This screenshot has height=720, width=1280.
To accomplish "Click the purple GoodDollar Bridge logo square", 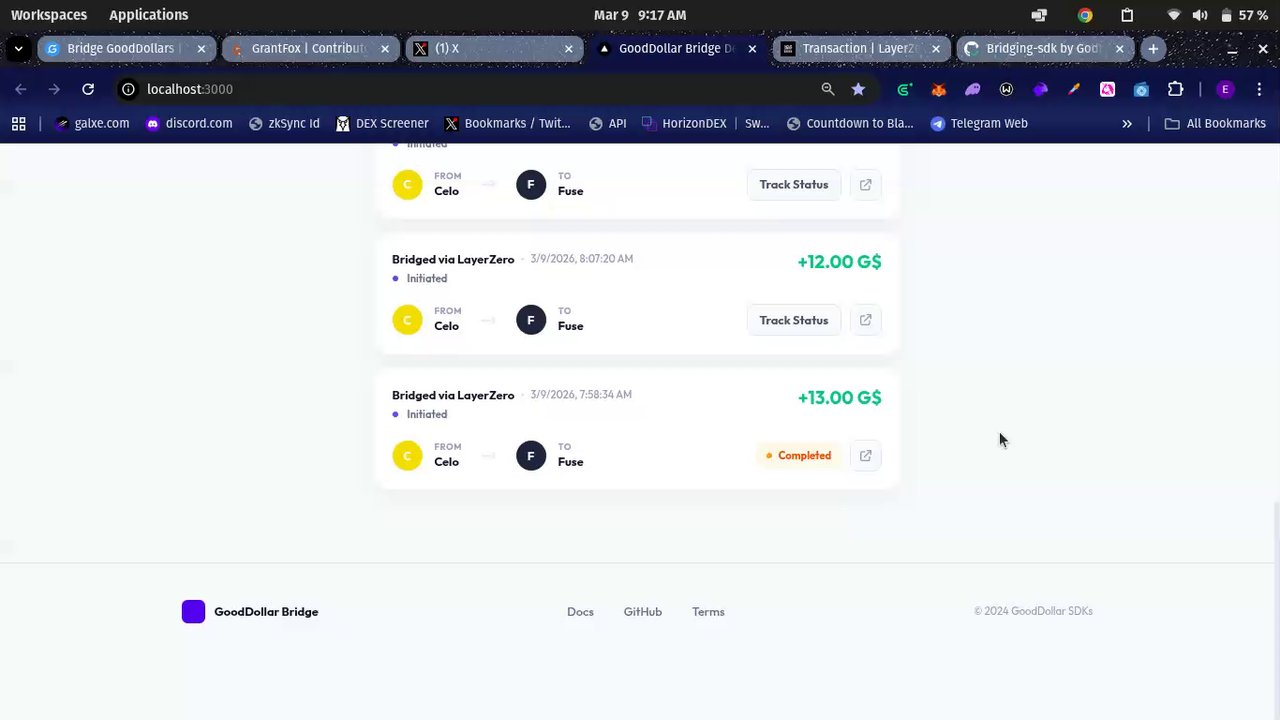I will pyautogui.click(x=193, y=612).
